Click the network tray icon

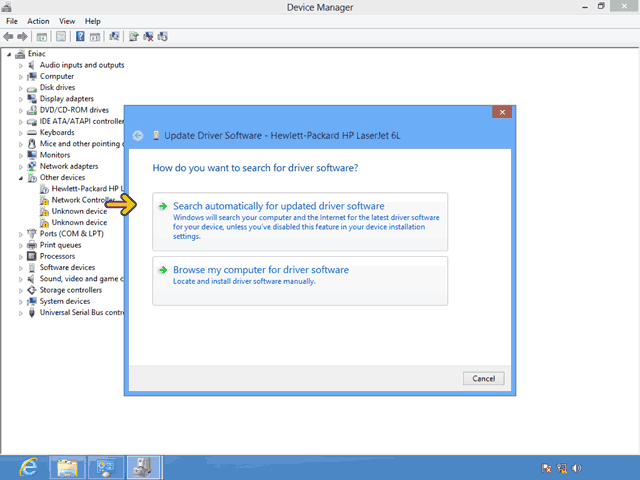point(562,468)
